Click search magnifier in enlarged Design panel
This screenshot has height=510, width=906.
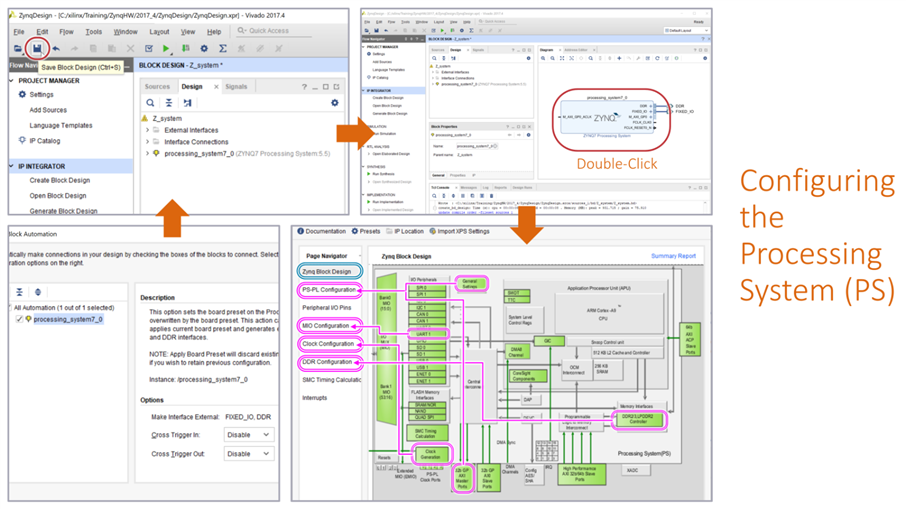[x=150, y=103]
